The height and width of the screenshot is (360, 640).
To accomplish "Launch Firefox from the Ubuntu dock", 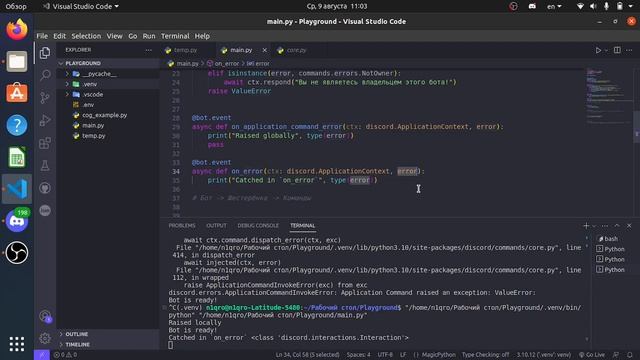I will click(x=17, y=29).
